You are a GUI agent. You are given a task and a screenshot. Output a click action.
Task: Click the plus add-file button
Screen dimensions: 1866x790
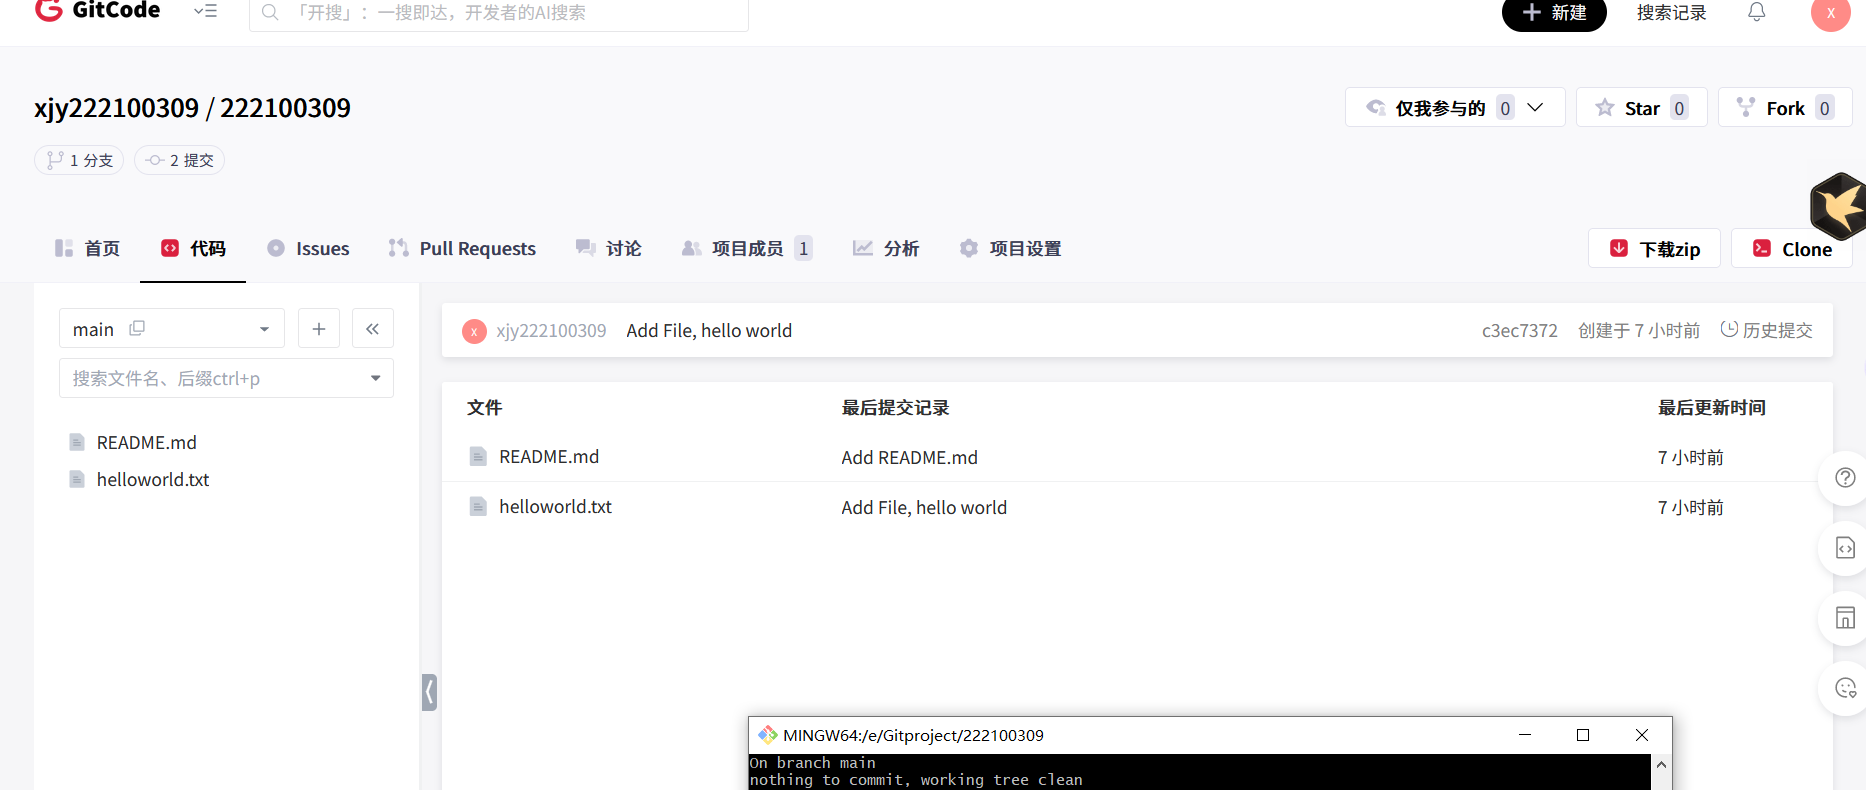click(x=319, y=329)
